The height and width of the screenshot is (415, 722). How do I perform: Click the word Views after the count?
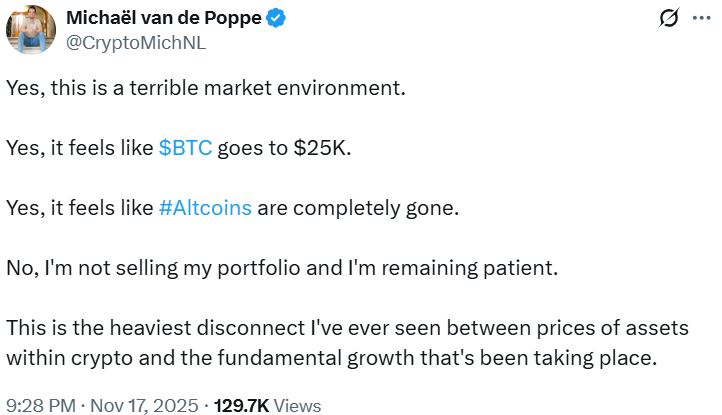[x=297, y=405]
